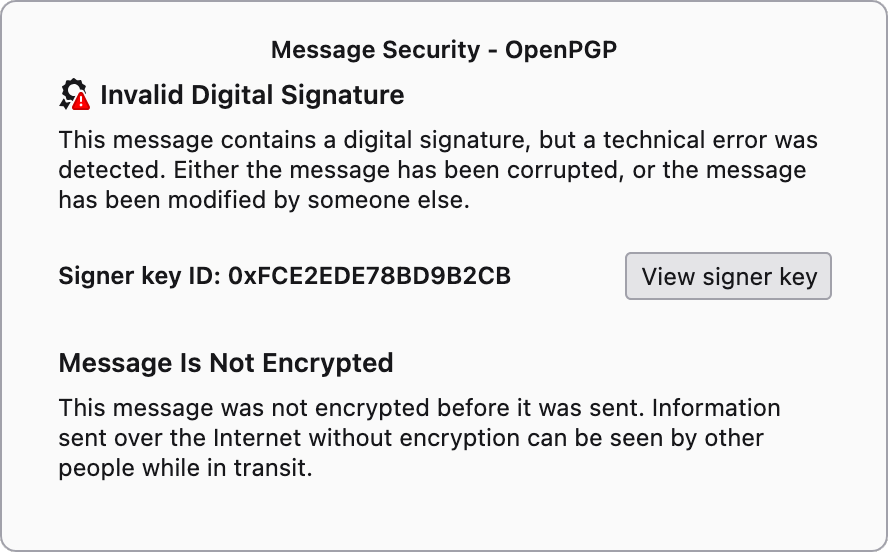This screenshot has height=552, width=888.
Task: Click the line "has been modified by someone else"
Action: 264,200
